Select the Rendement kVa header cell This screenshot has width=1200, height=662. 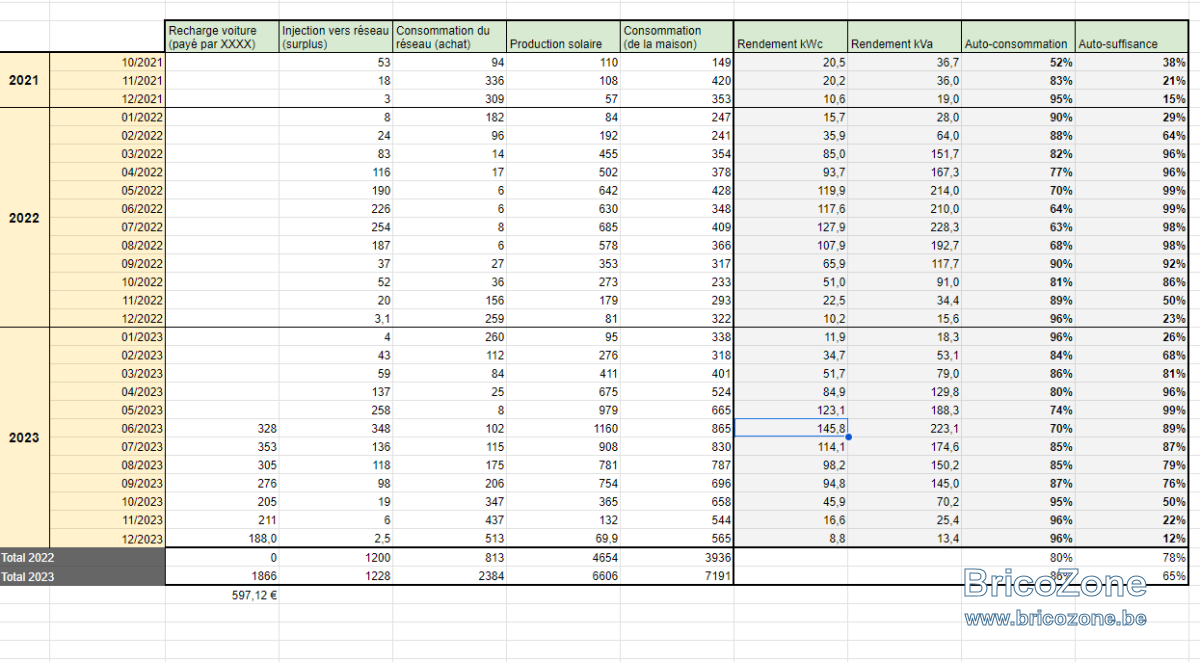click(905, 37)
